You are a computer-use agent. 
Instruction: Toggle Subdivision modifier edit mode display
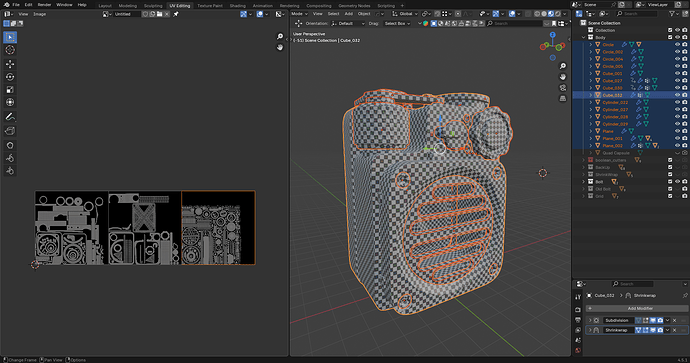pyautogui.click(x=646, y=320)
